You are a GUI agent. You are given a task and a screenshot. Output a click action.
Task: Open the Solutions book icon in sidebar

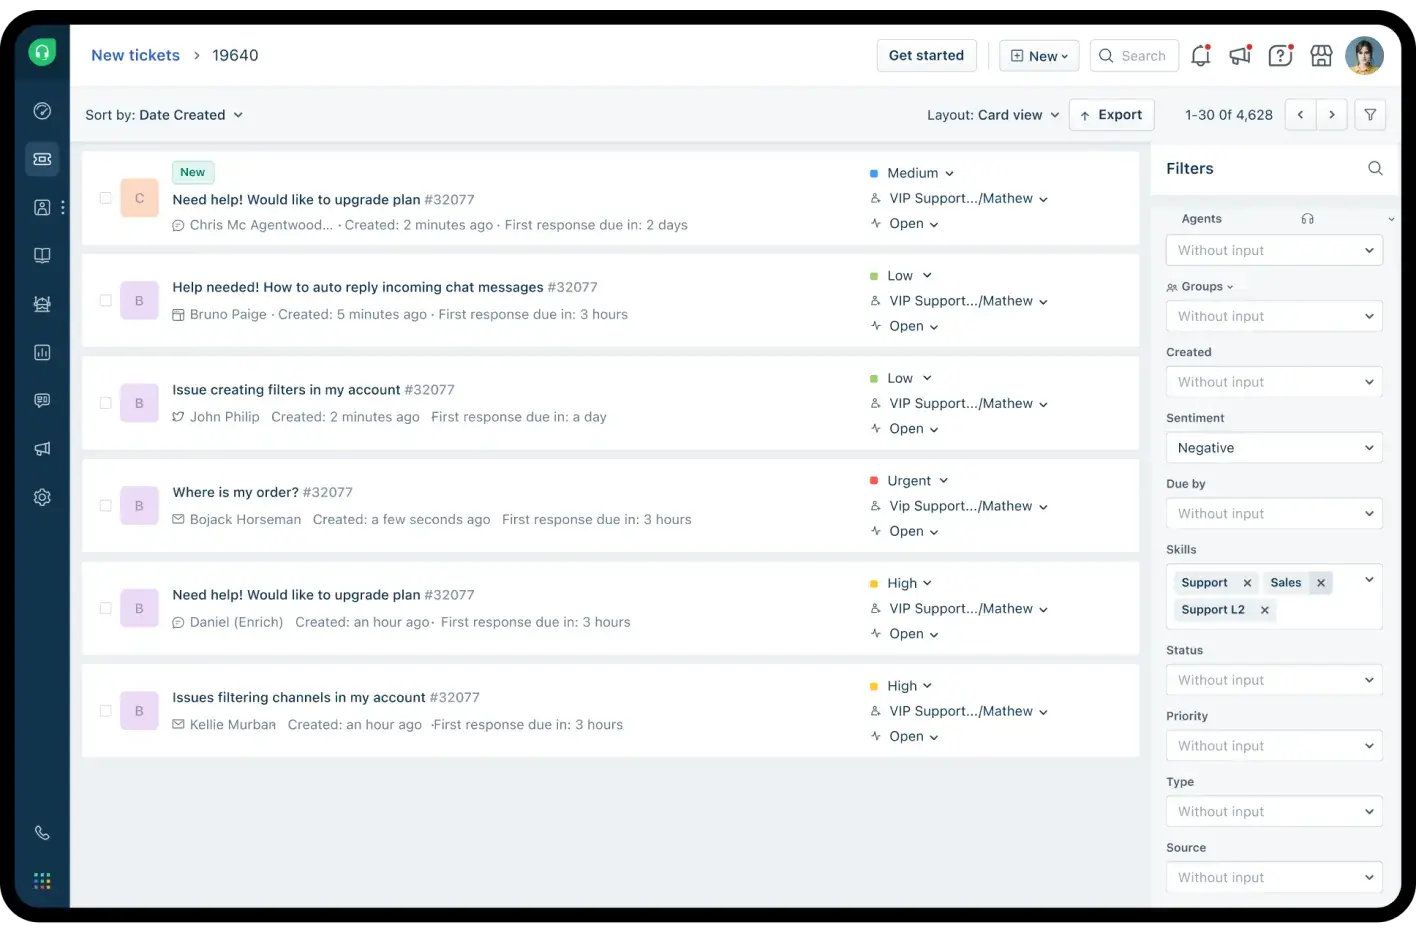click(42, 255)
